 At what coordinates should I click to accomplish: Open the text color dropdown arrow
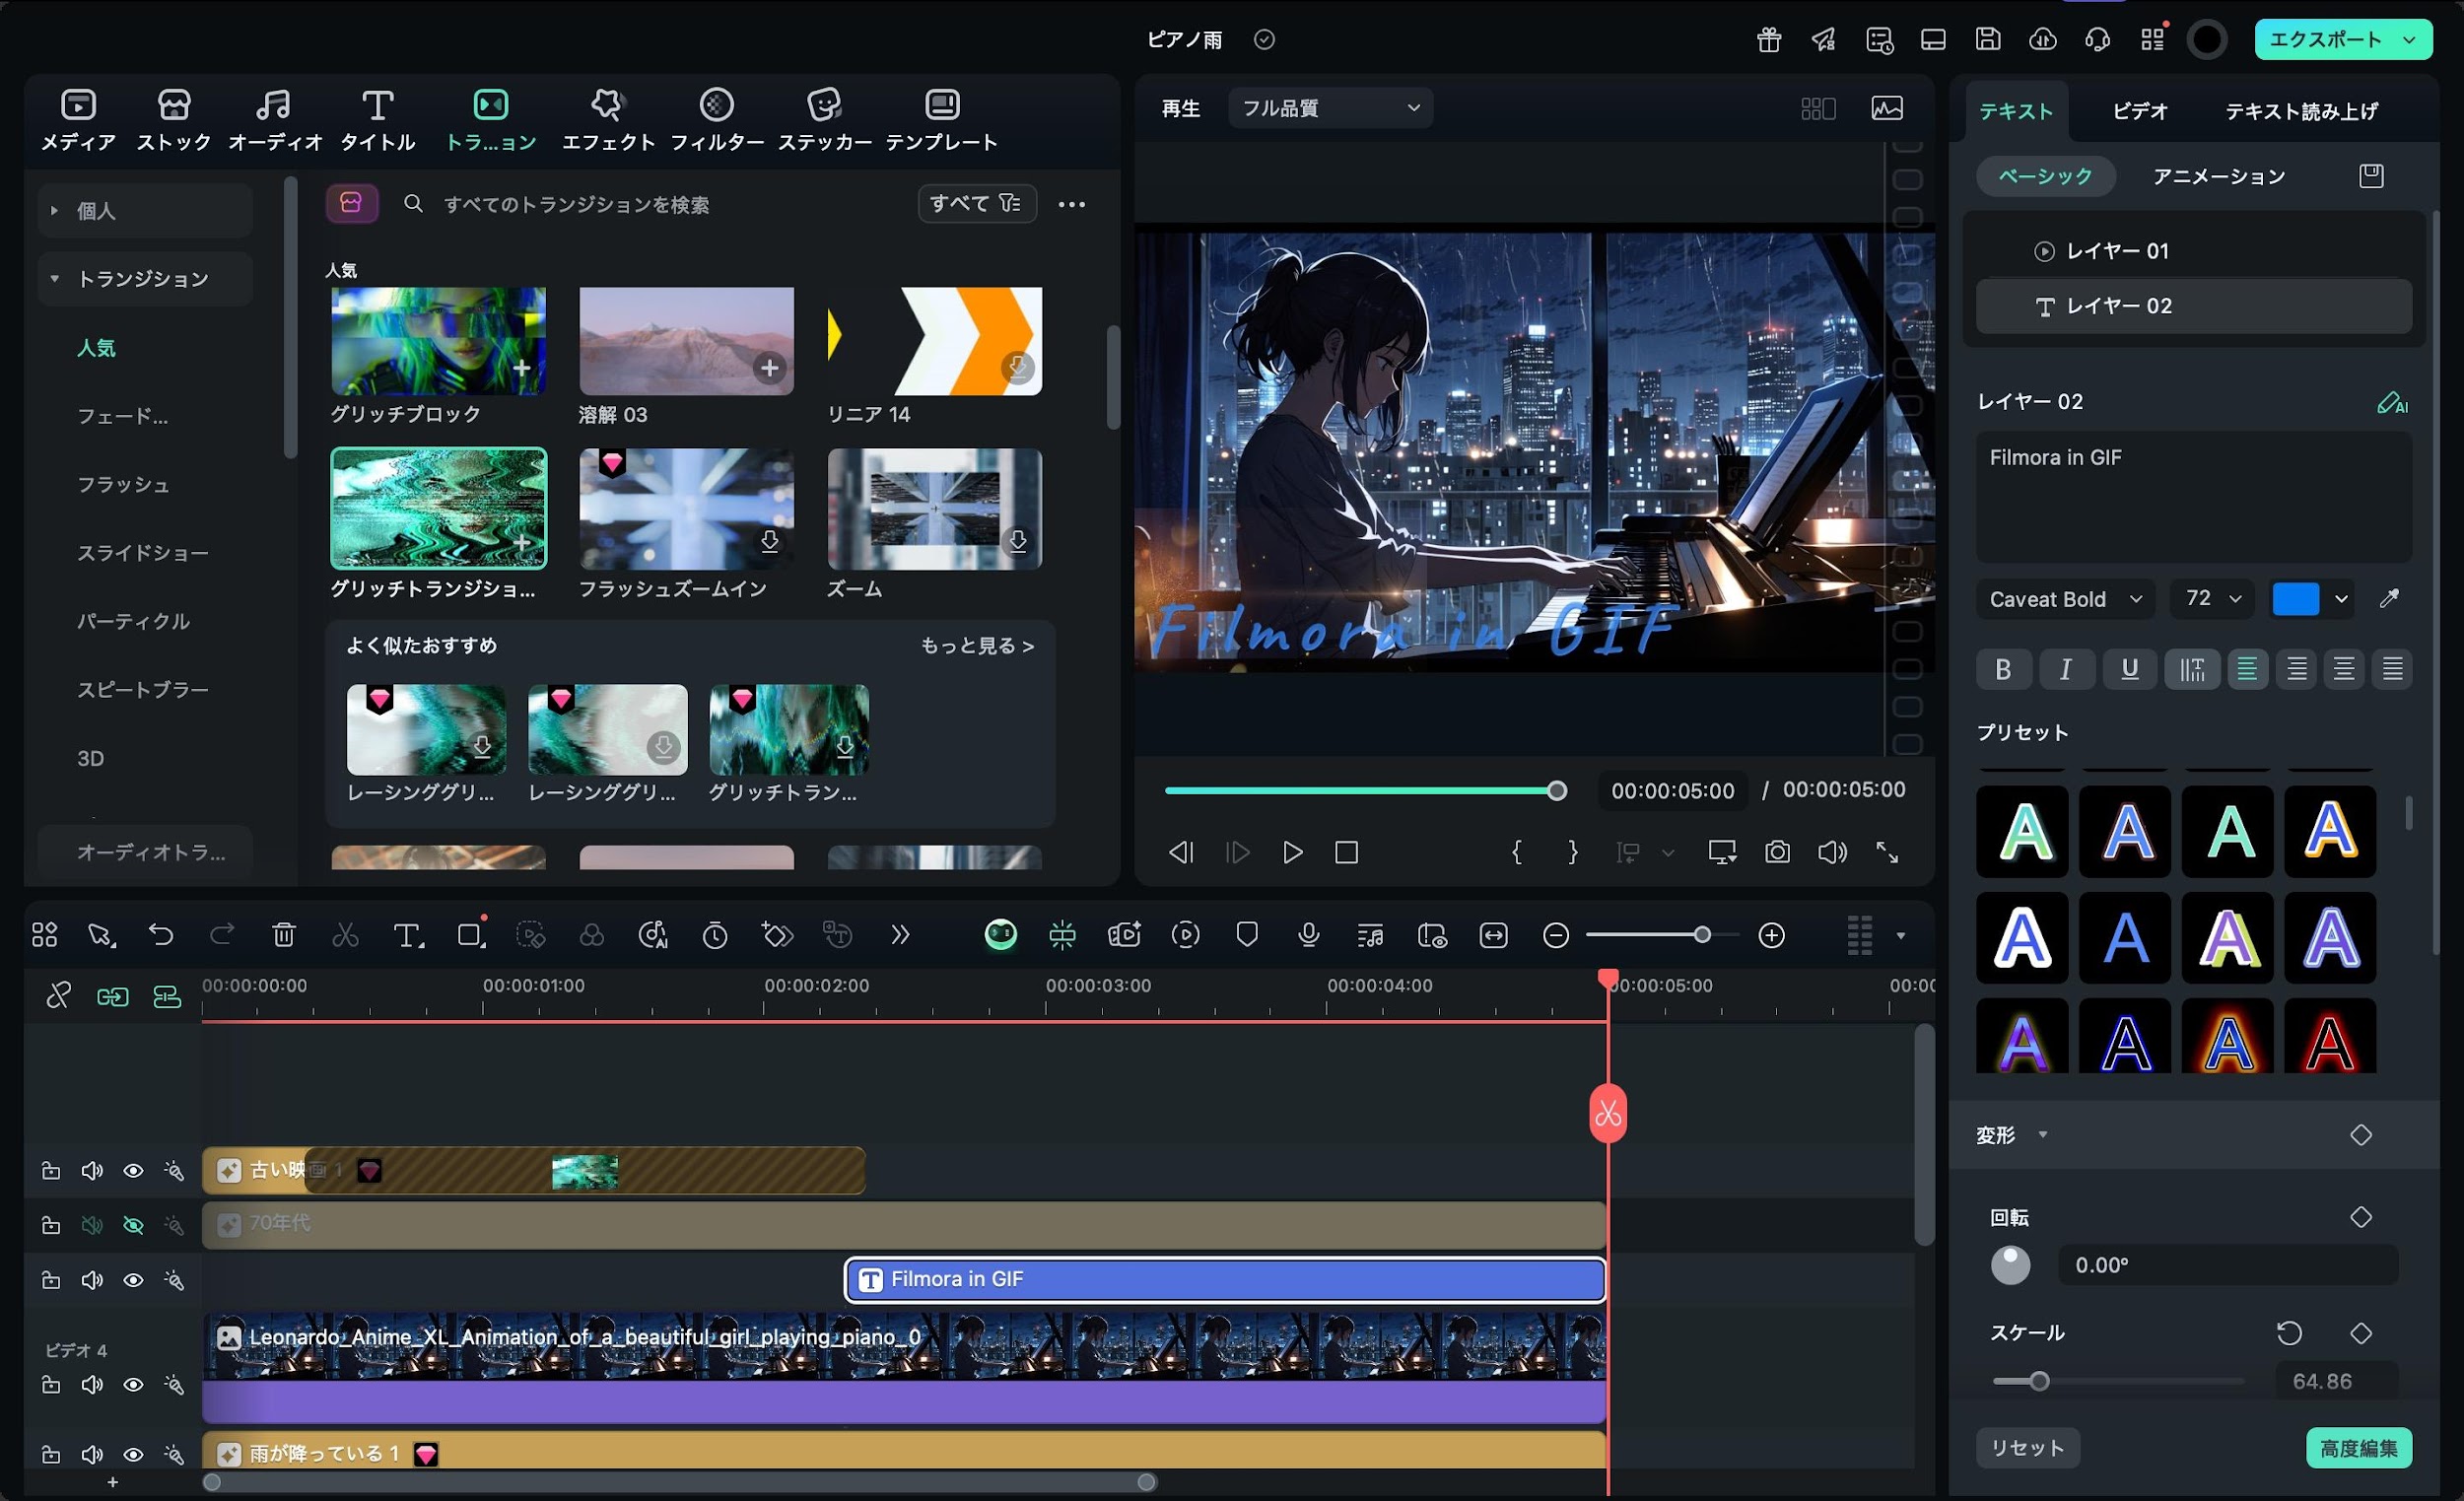2341,599
